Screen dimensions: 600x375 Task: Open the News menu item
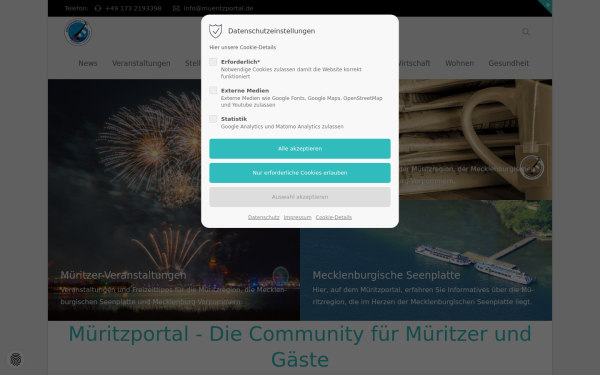[x=88, y=63]
